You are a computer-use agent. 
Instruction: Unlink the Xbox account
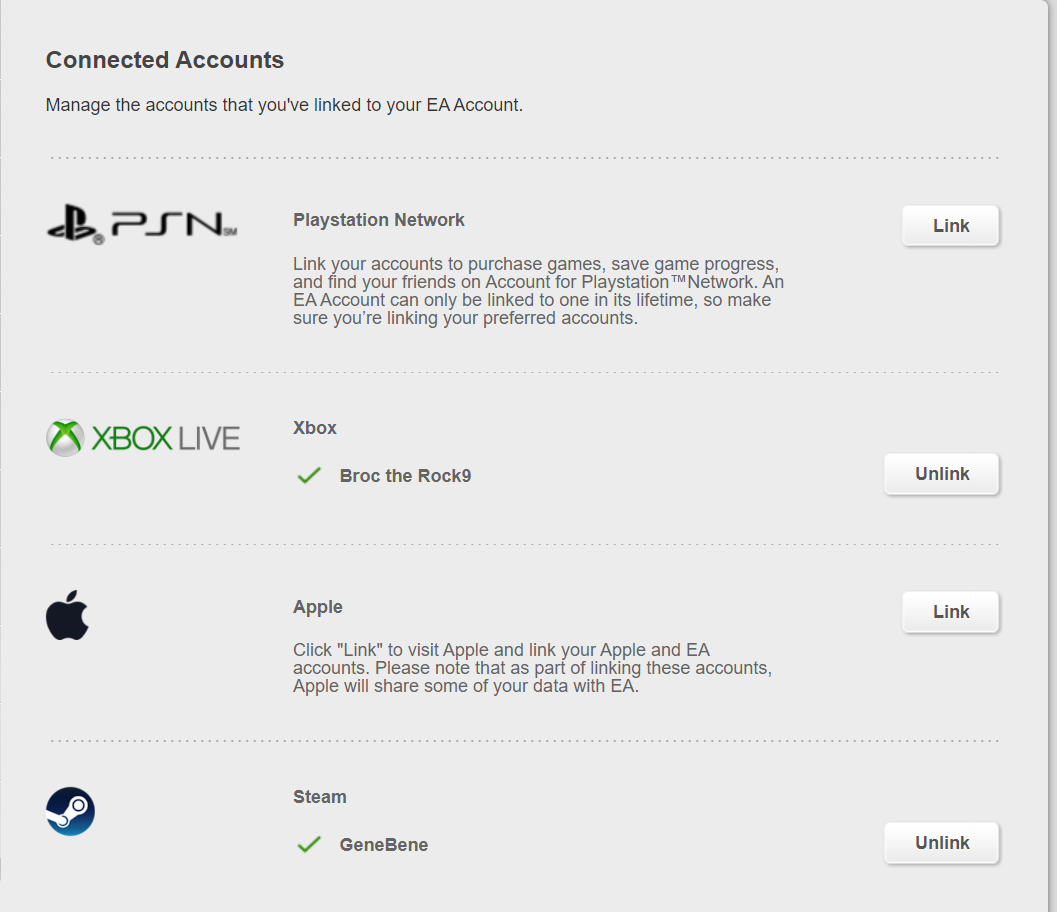pos(941,474)
